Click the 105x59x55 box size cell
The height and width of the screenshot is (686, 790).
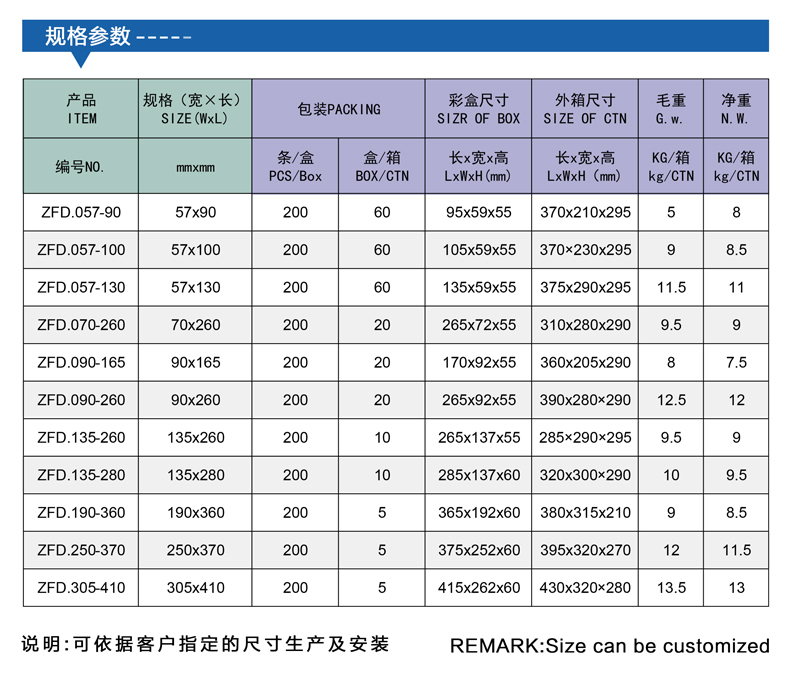(x=479, y=250)
